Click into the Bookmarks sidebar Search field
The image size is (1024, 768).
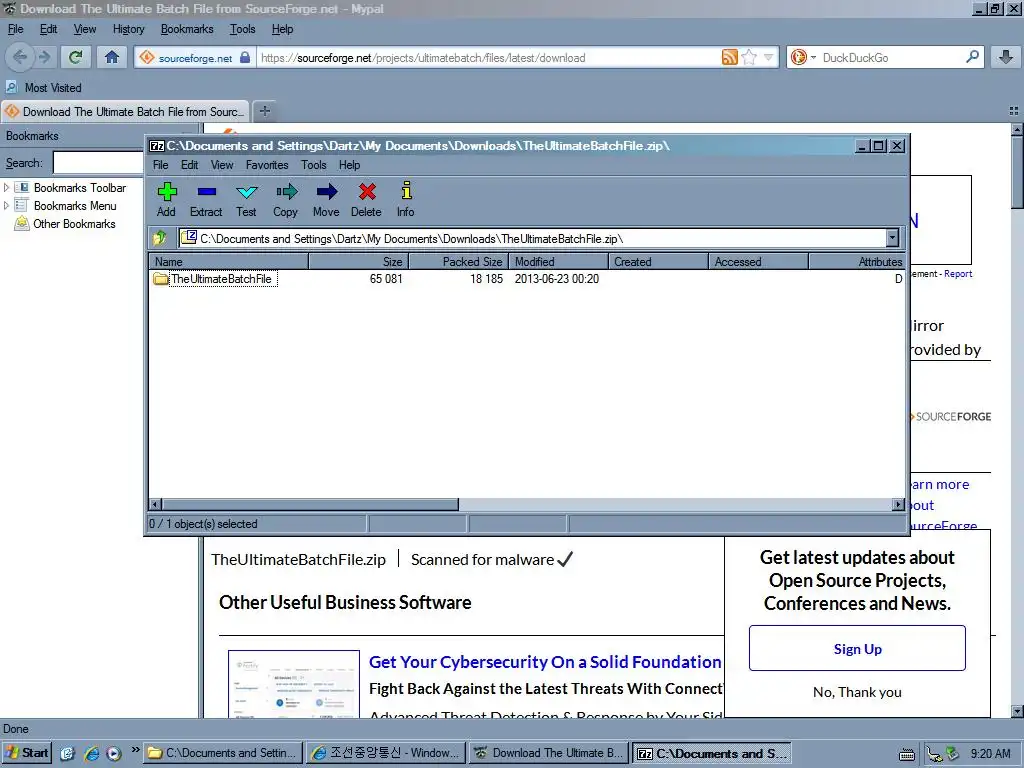(x=98, y=163)
